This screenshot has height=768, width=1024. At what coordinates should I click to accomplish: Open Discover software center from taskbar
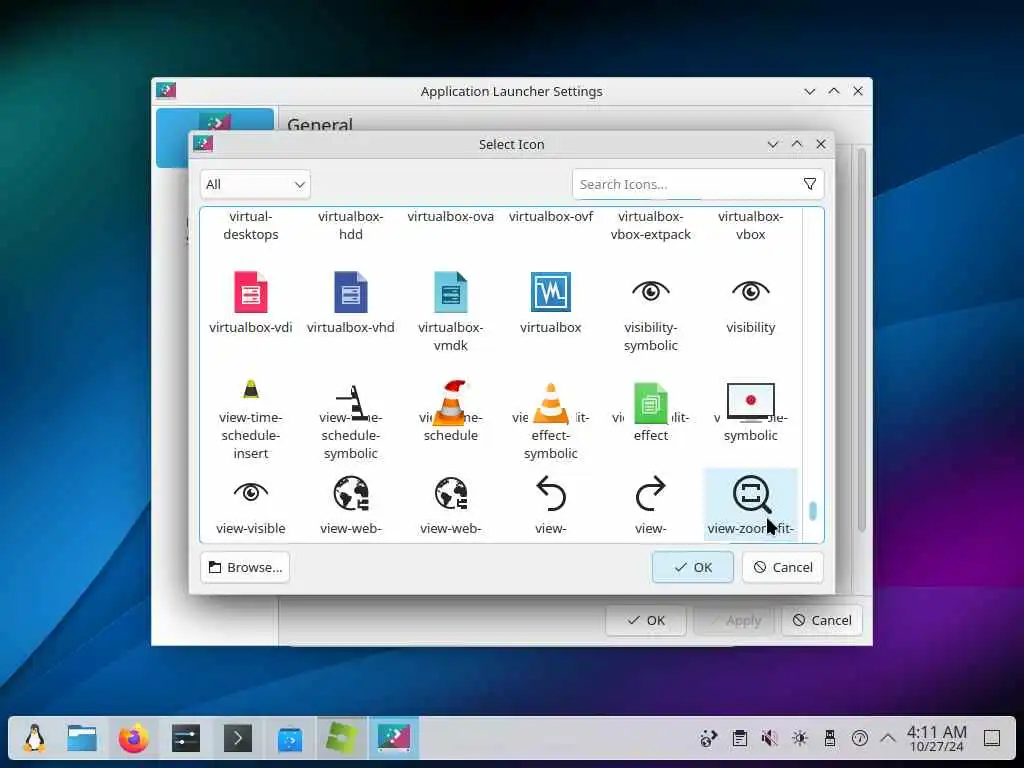click(x=290, y=739)
